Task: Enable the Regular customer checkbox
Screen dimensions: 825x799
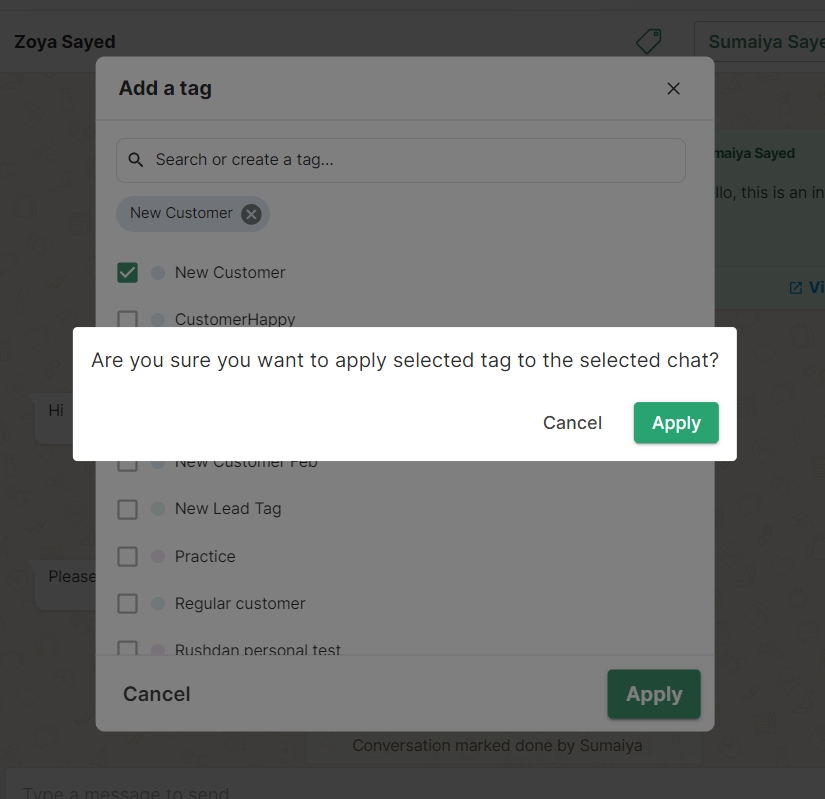Action: coord(127,604)
